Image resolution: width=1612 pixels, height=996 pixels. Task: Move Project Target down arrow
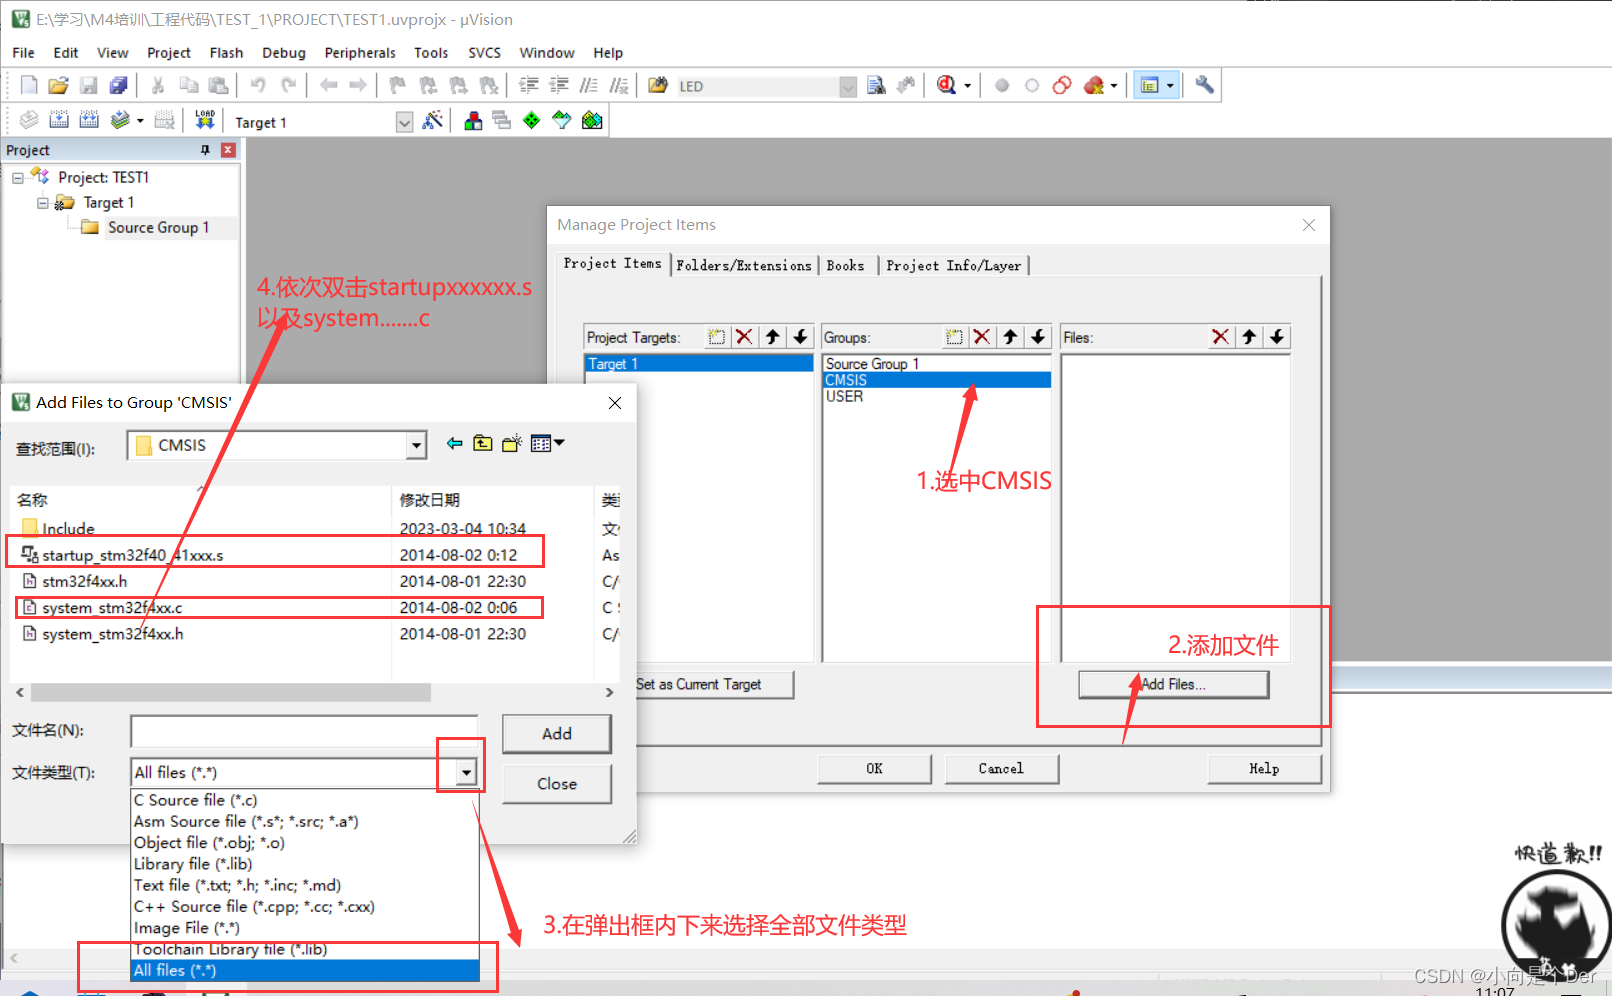point(800,337)
